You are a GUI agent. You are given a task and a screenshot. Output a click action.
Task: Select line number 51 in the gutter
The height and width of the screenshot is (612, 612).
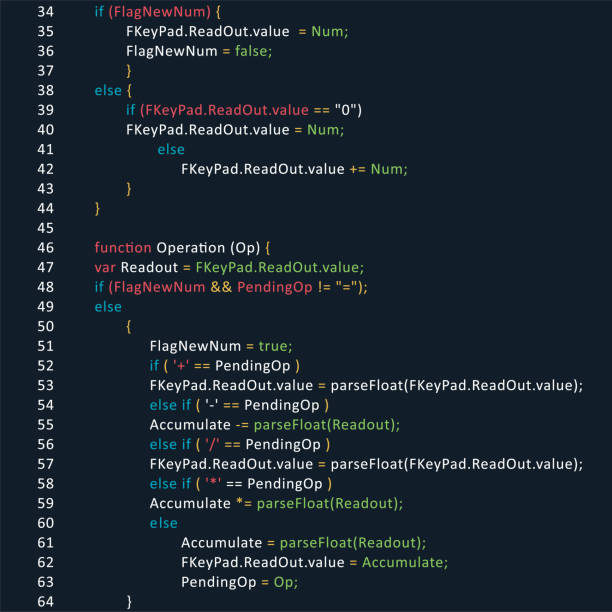pyautogui.click(x=46, y=346)
